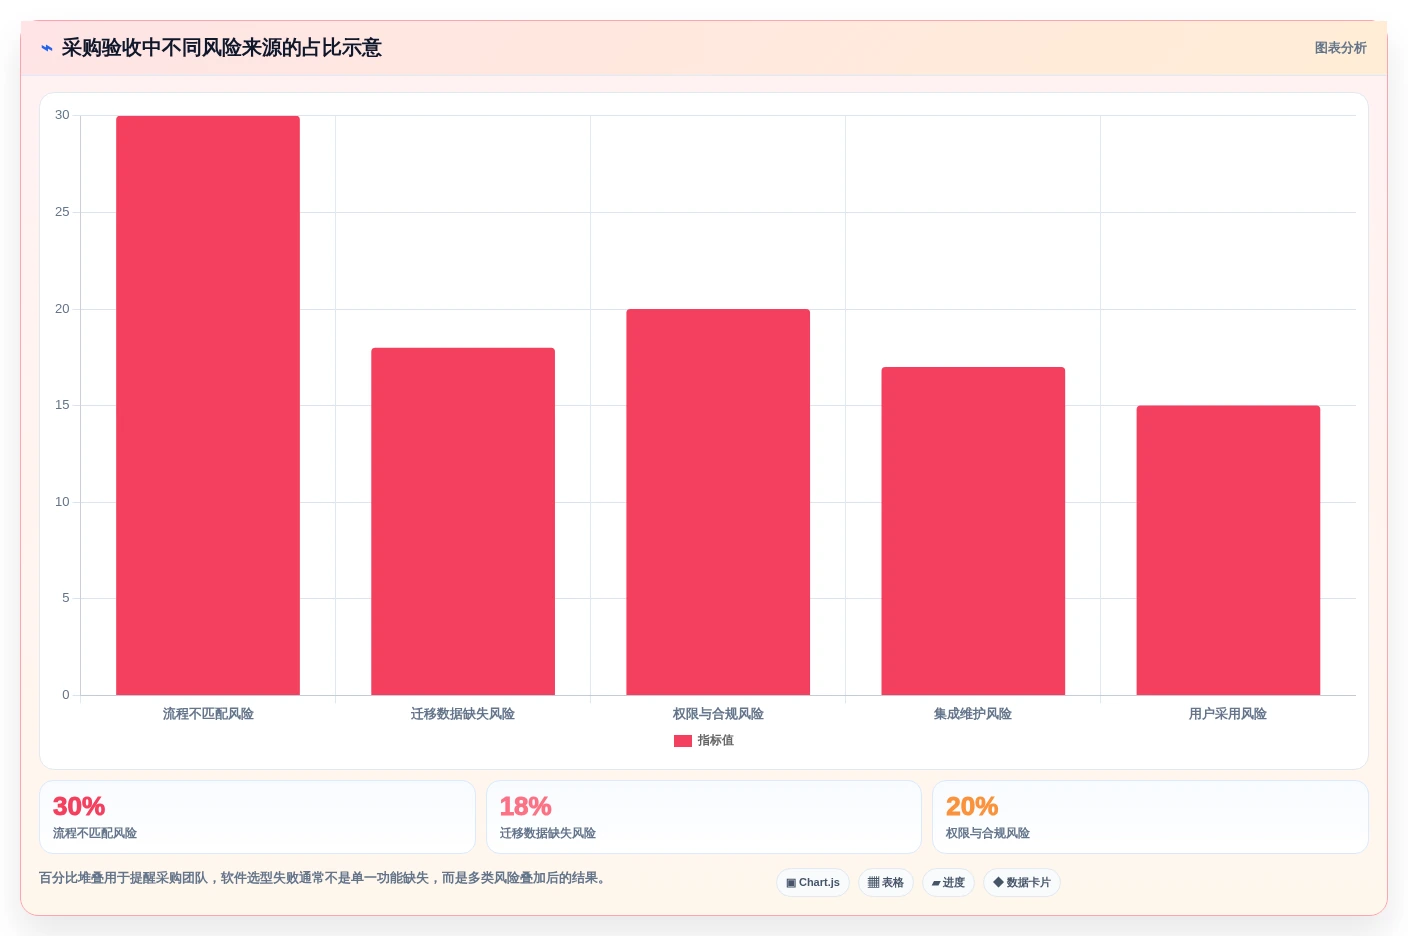Click the x-axis label 集成维护风险

click(973, 714)
